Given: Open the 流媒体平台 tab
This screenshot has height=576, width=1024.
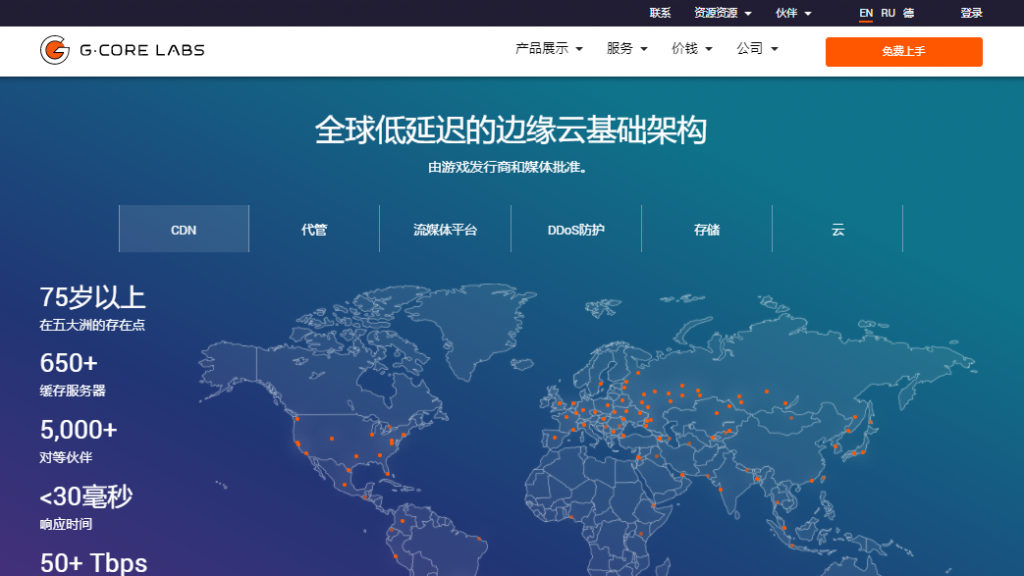Looking at the screenshot, I should [x=445, y=229].
